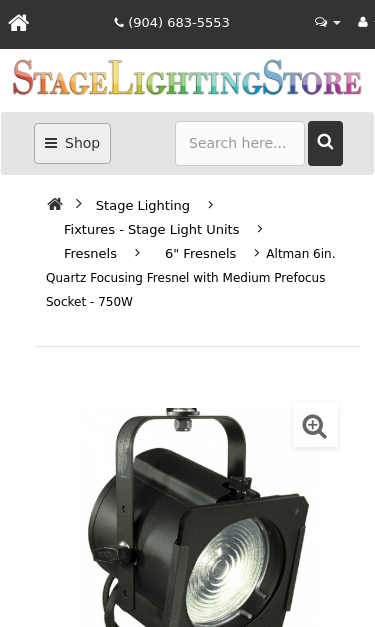The width and height of the screenshot is (375, 627).
Task: Click the home icon in top bar
Action: [x=19, y=23]
